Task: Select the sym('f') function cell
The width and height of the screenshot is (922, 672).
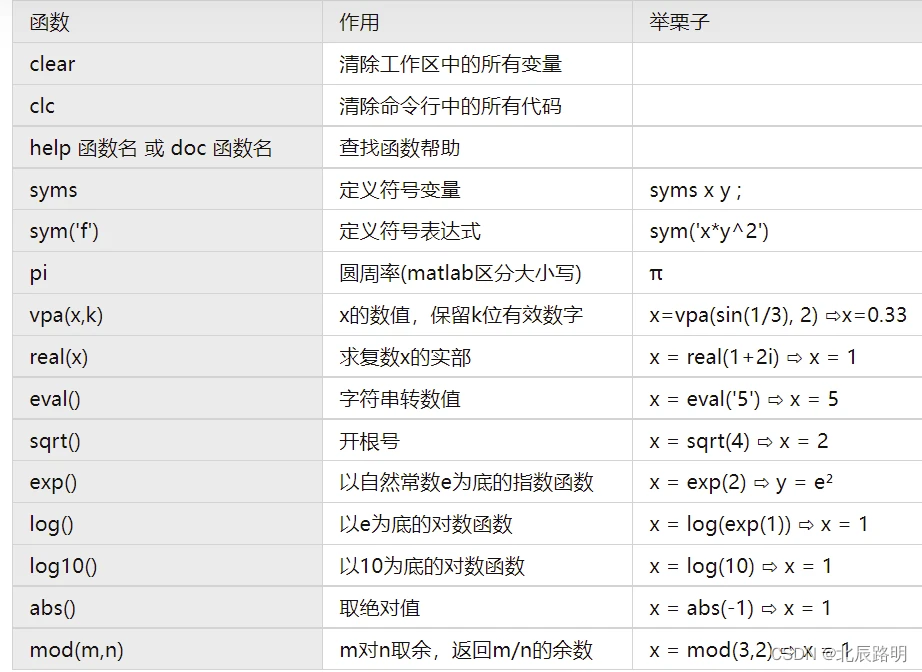Action: (64, 232)
